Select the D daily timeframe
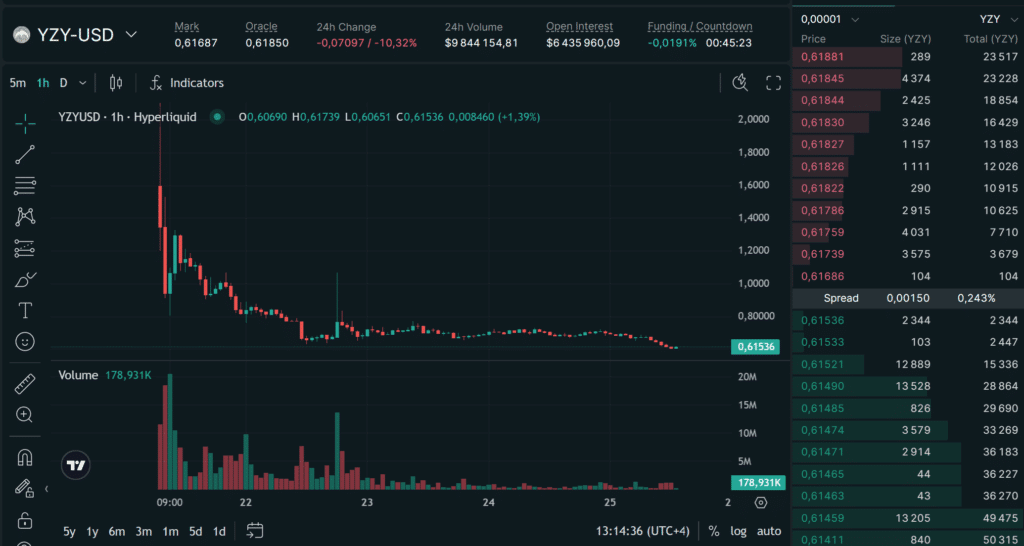Image resolution: width=1024 pixels, height=546 pixels. 63,83
